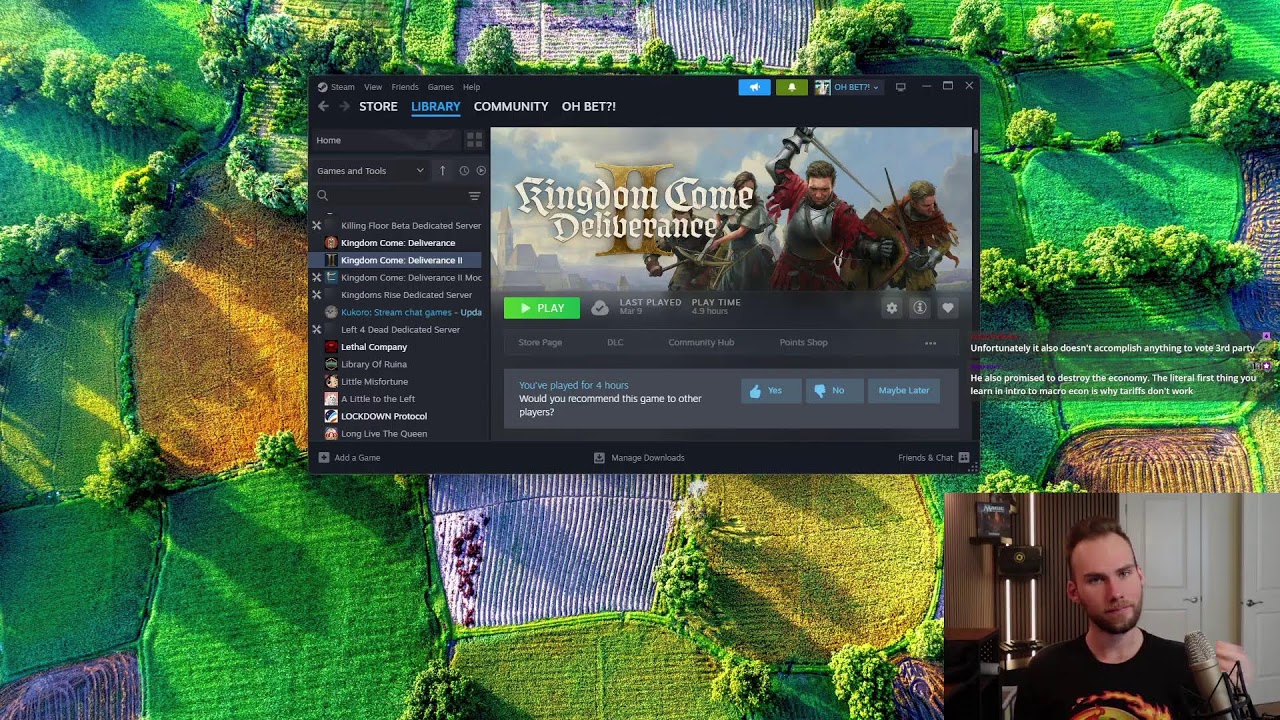Viewport: 1280px width, 720px height.
Task: Select the Little Misfortune icon
Action: [331, 382]
